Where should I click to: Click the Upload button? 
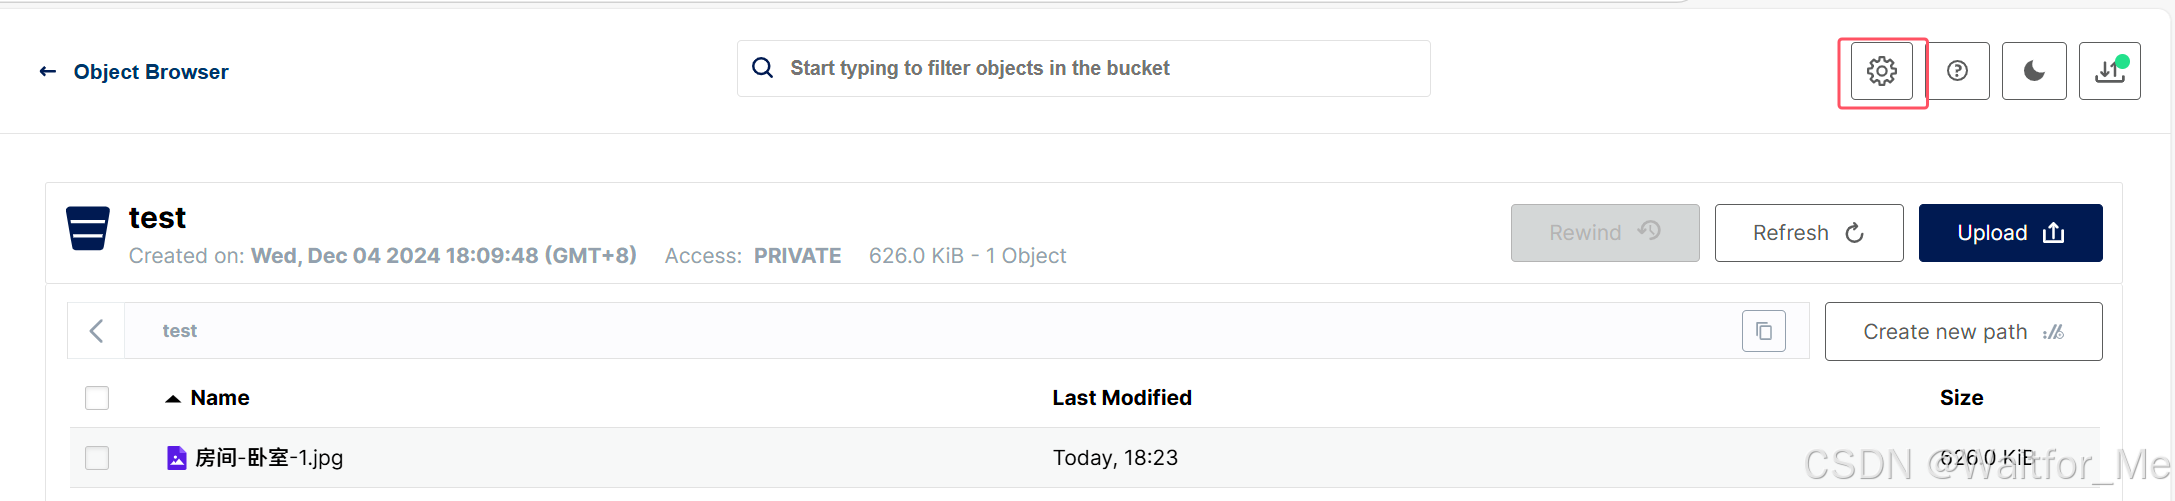(x=2010, y=233)
